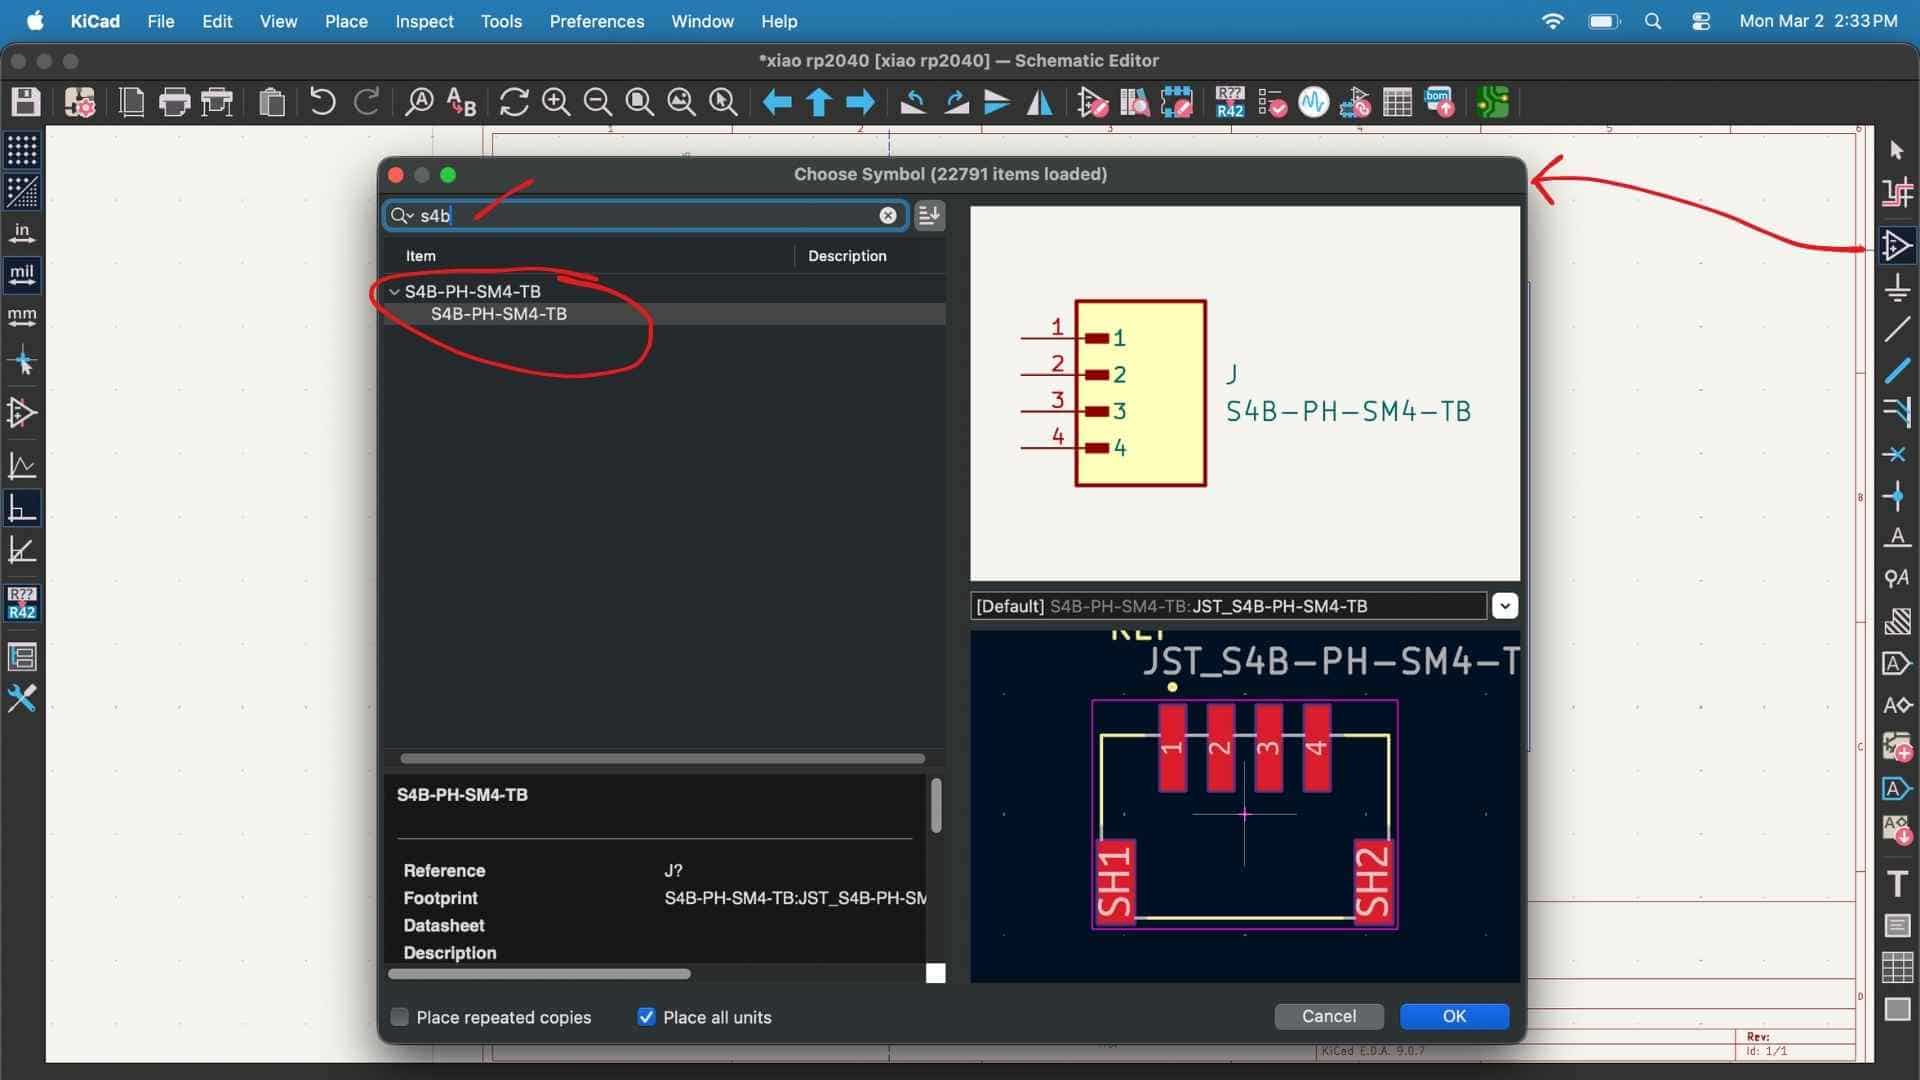
Task: Open the simulator waveform icon
Action: [x=1313, y=102]
